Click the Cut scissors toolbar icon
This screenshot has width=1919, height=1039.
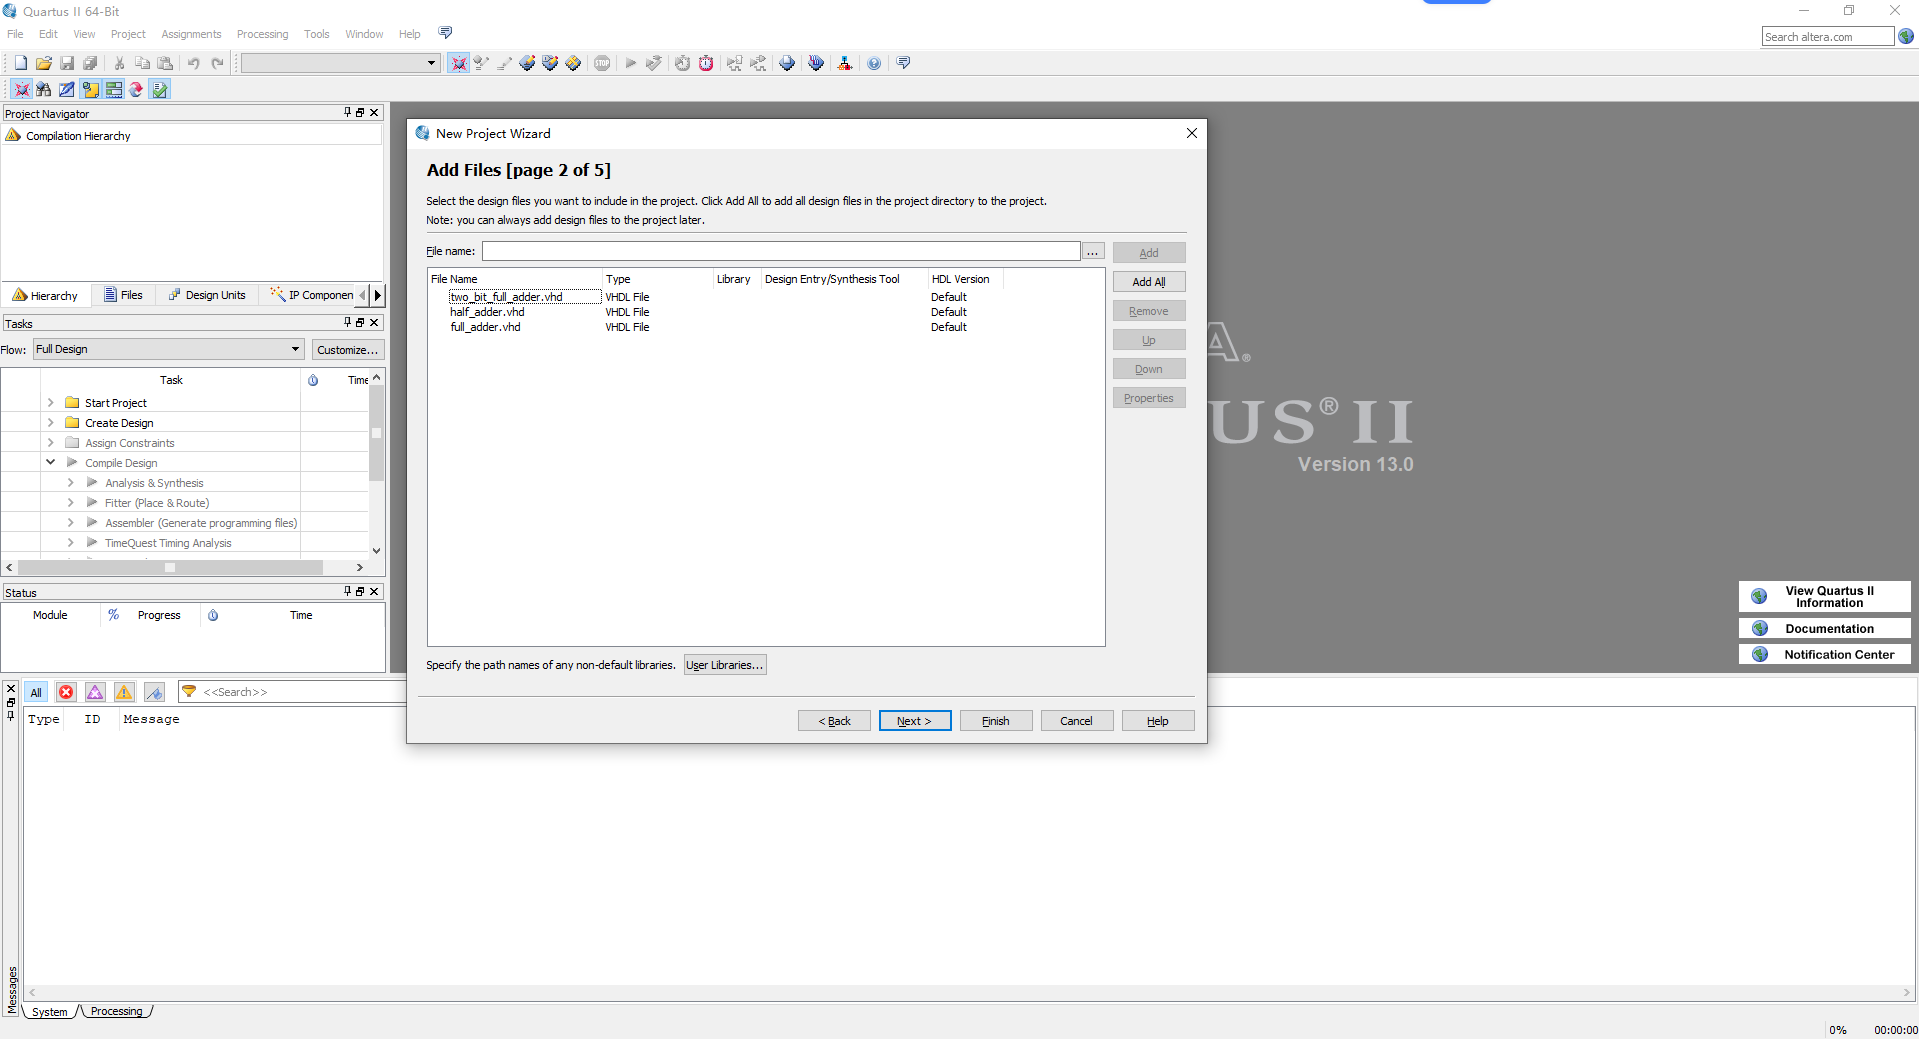tap(119, 63)
